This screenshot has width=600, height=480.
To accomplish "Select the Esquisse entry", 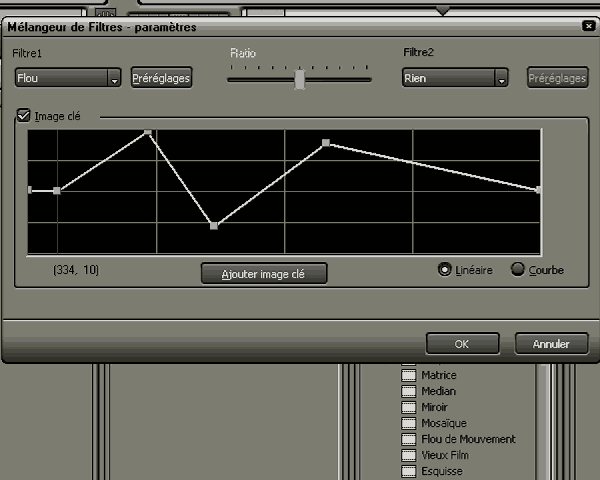I will pyautogui.click(x=442, y=471).
